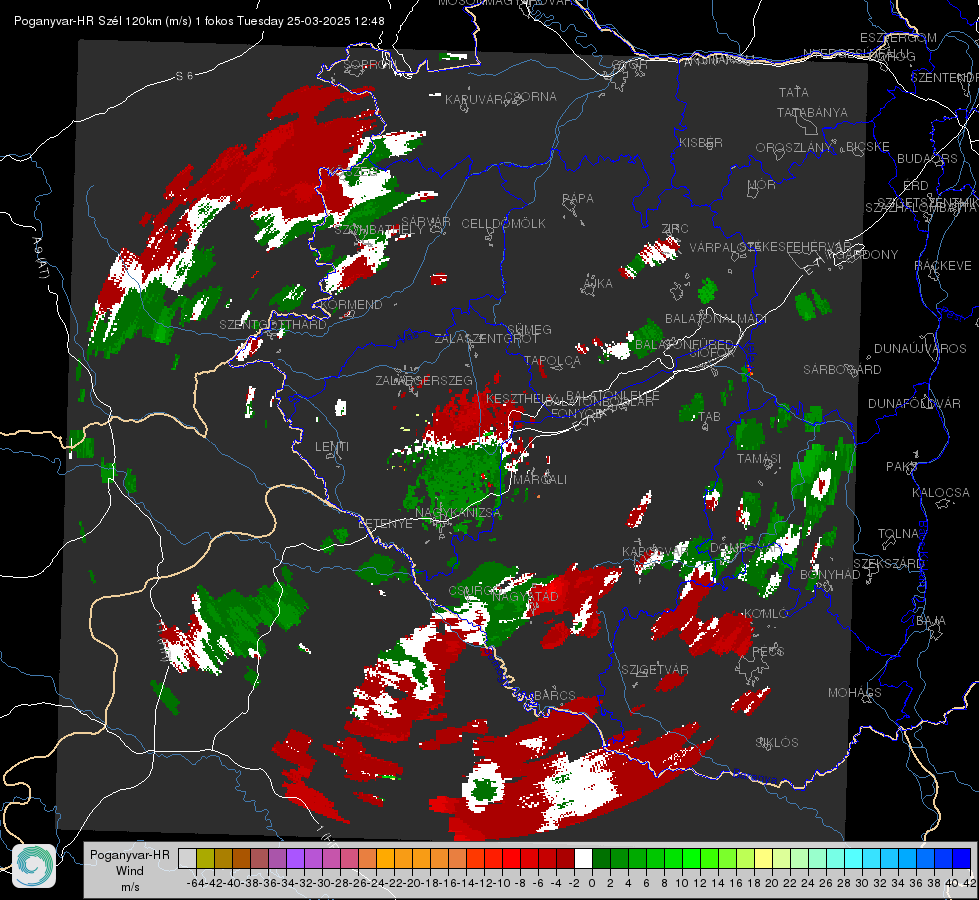The width and height of the screenshot is (979, 900).
Task: Click the TAPOLCA city label
Action: coord(553,360)
